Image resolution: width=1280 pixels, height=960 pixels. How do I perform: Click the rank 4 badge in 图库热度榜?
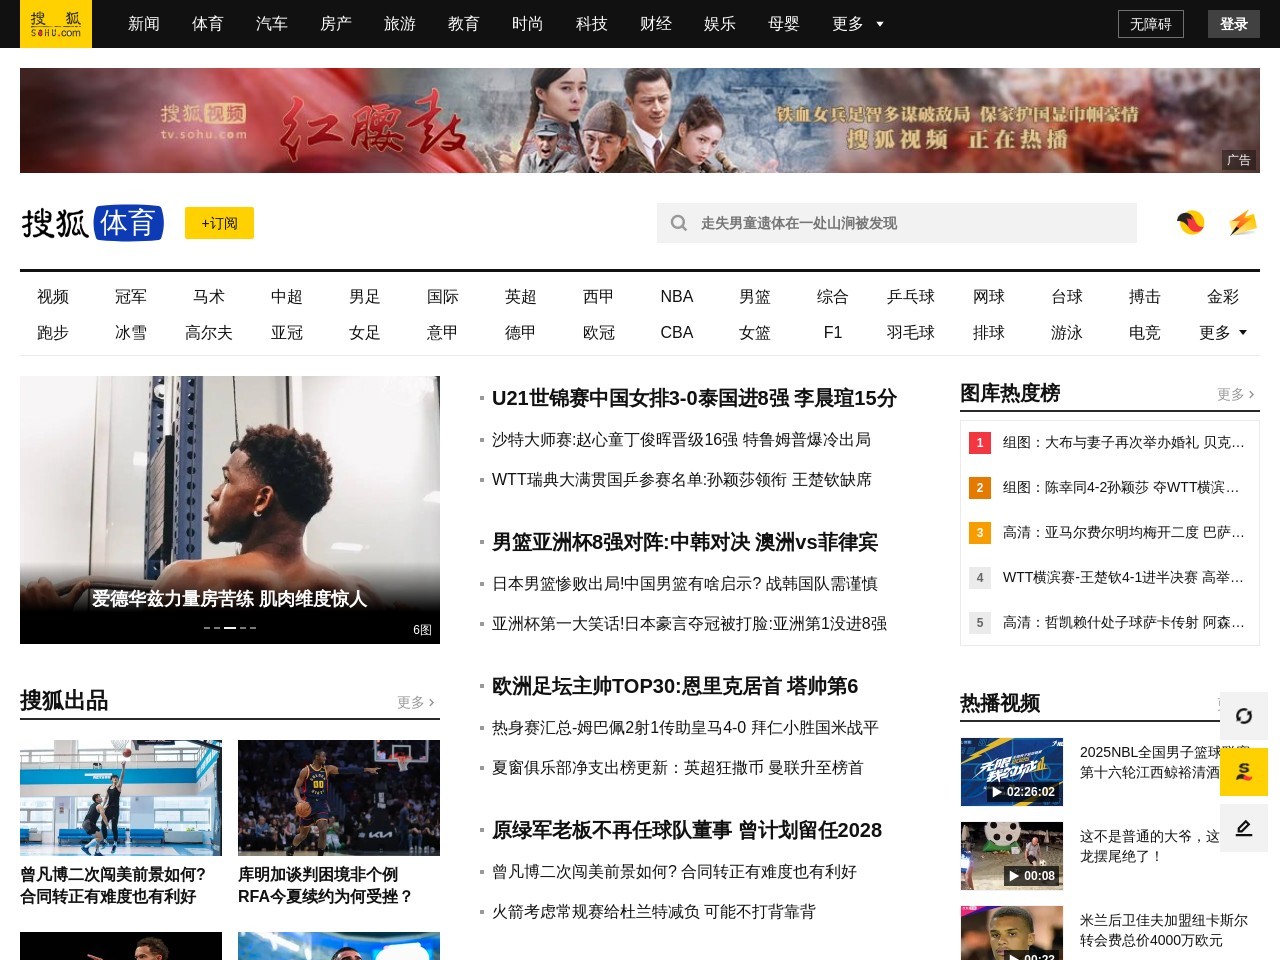pos(980,577)
